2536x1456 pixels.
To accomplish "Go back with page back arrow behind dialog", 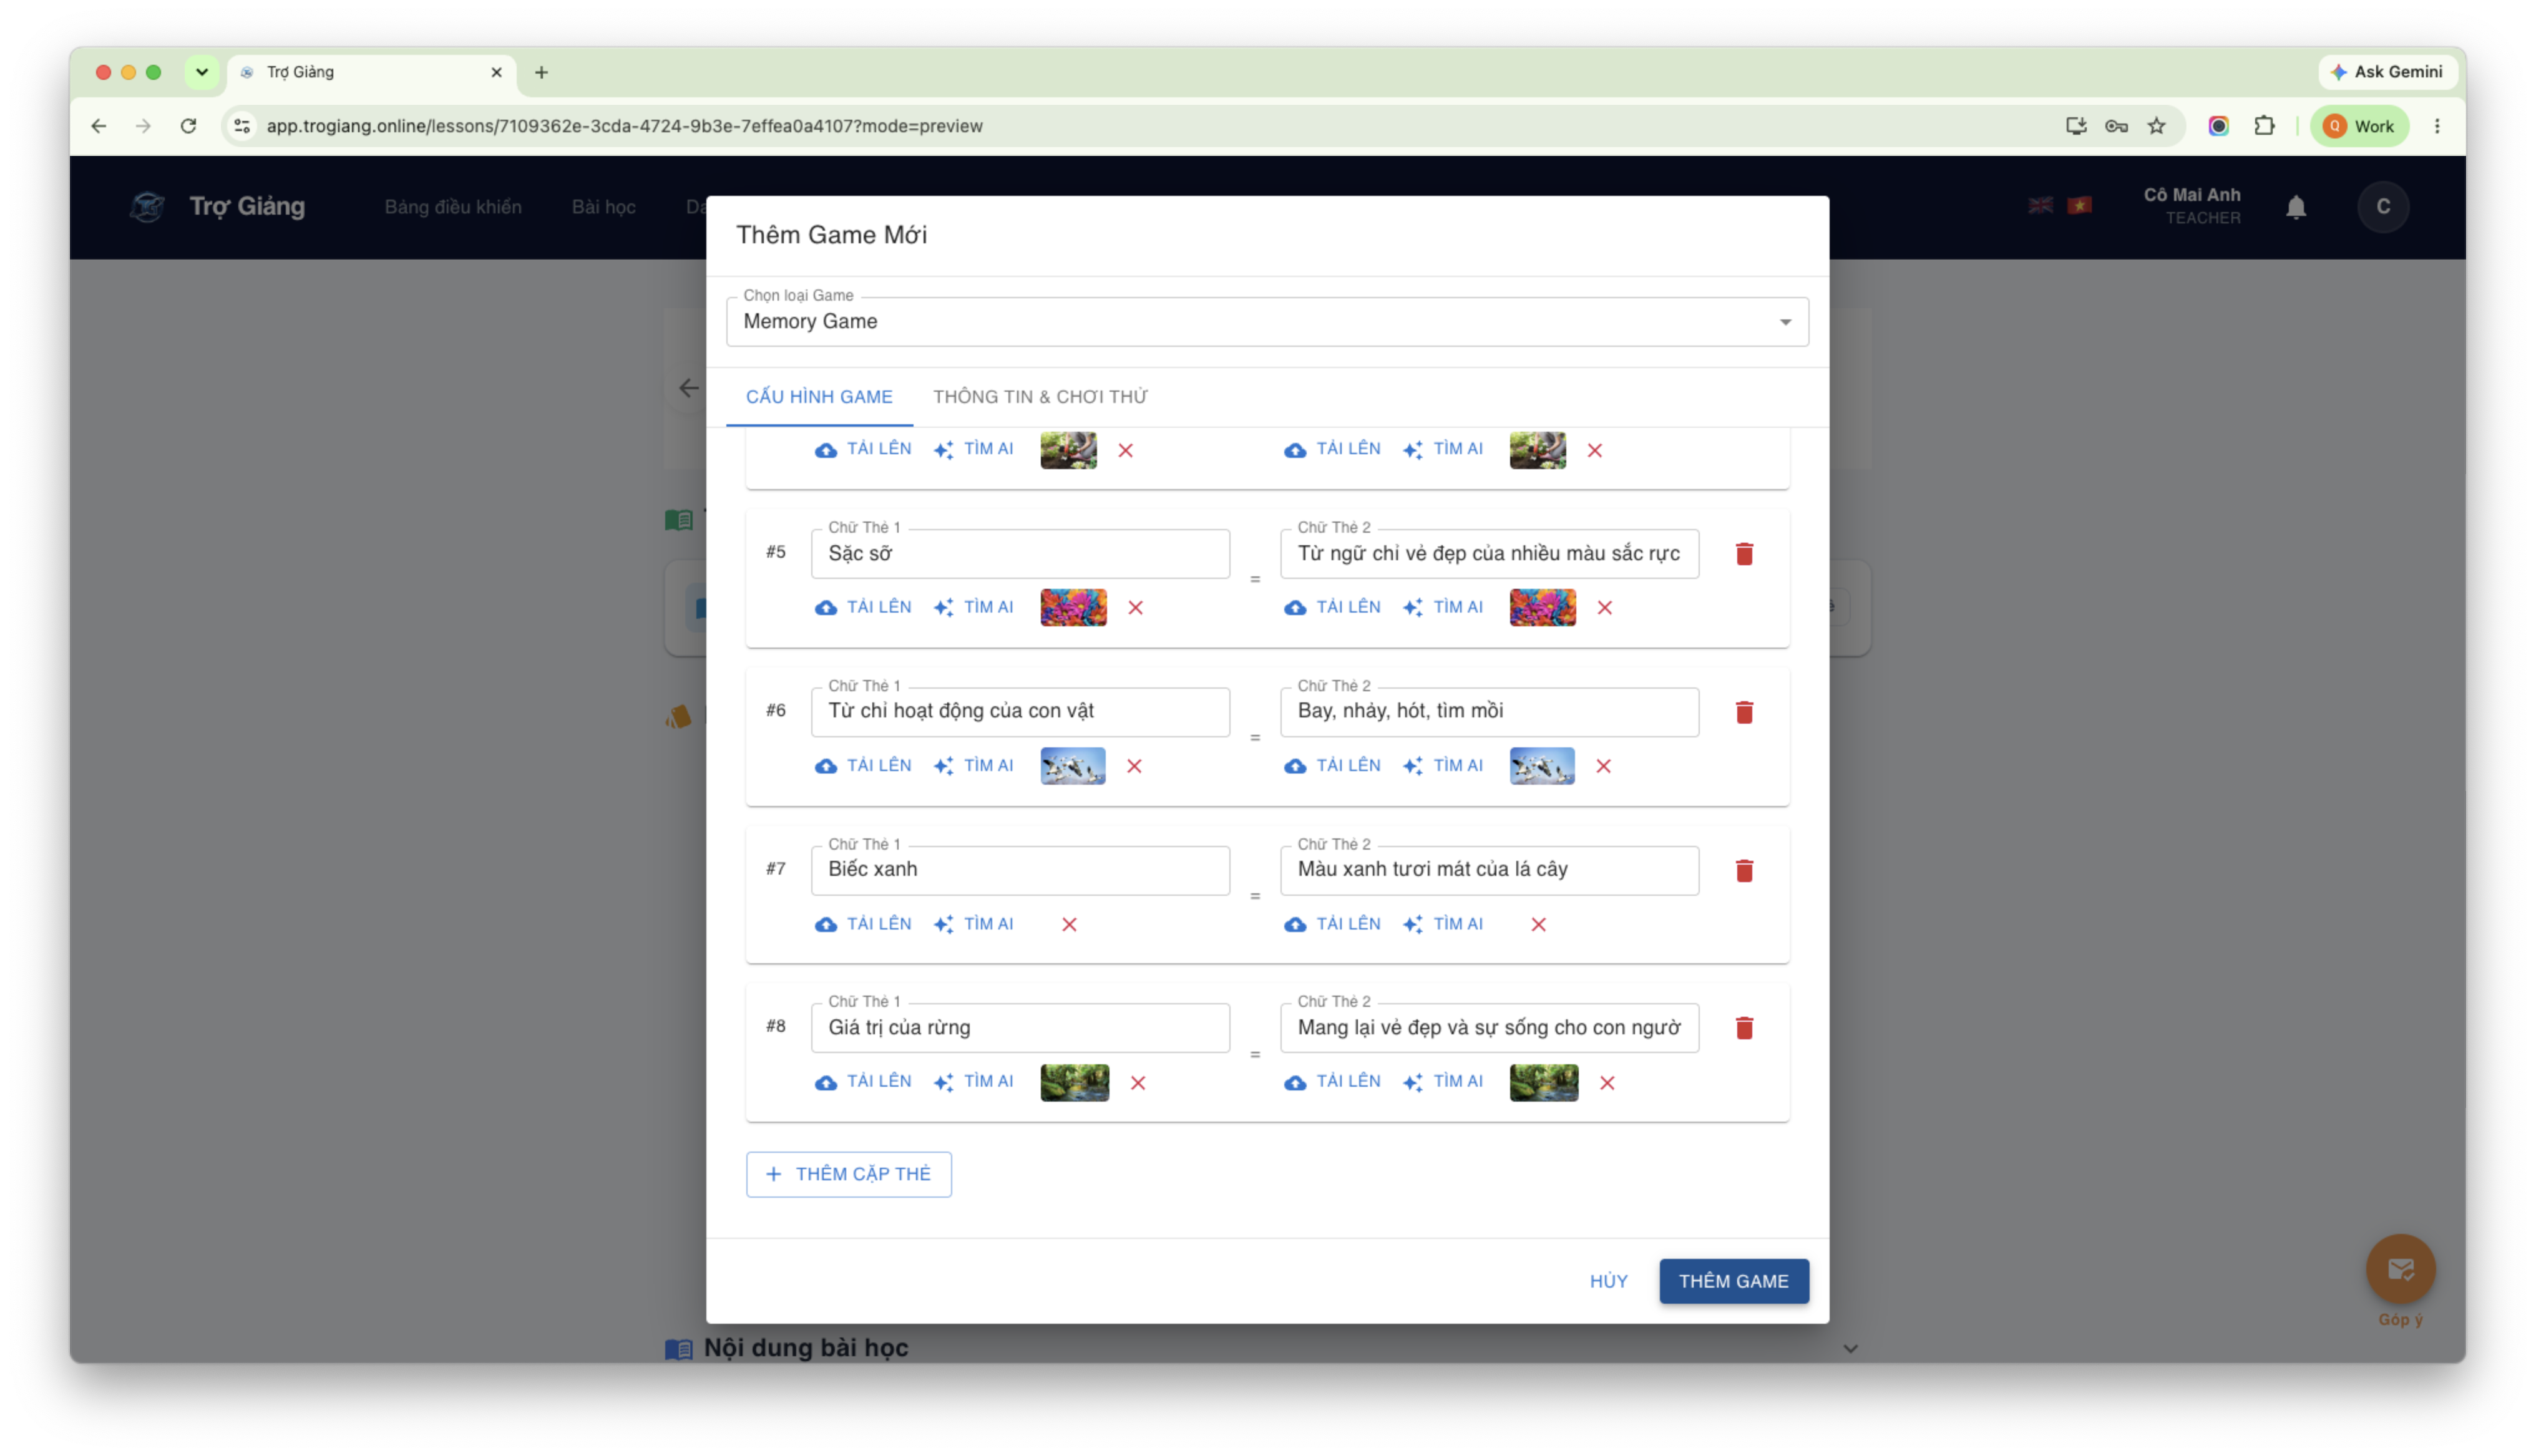I will (x=689, y=388).
